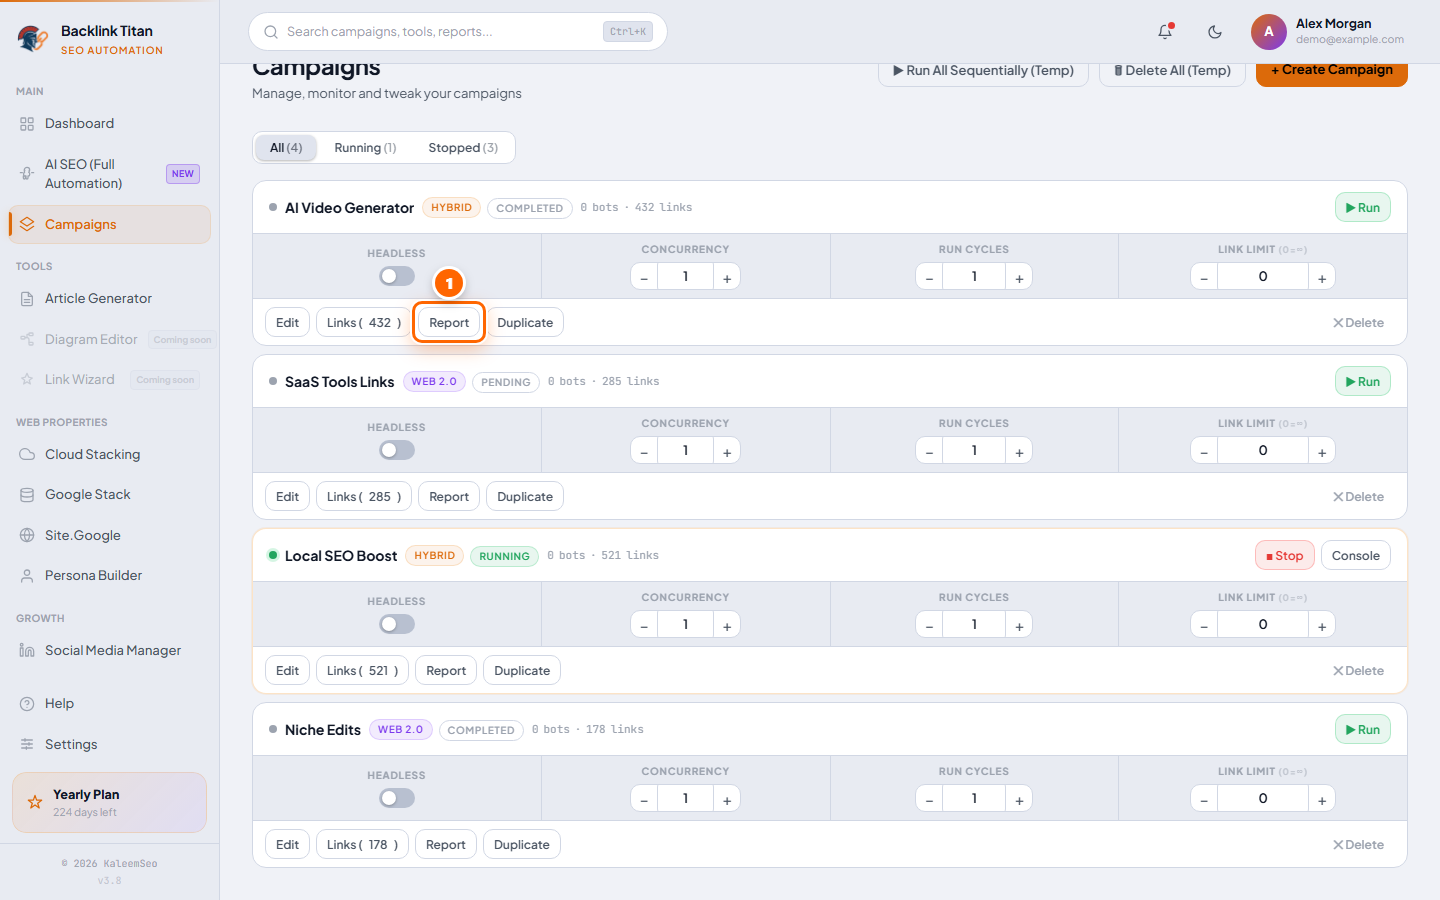
Task: Decrease link limit for SaaS Tools Links
Action: 1204,451
